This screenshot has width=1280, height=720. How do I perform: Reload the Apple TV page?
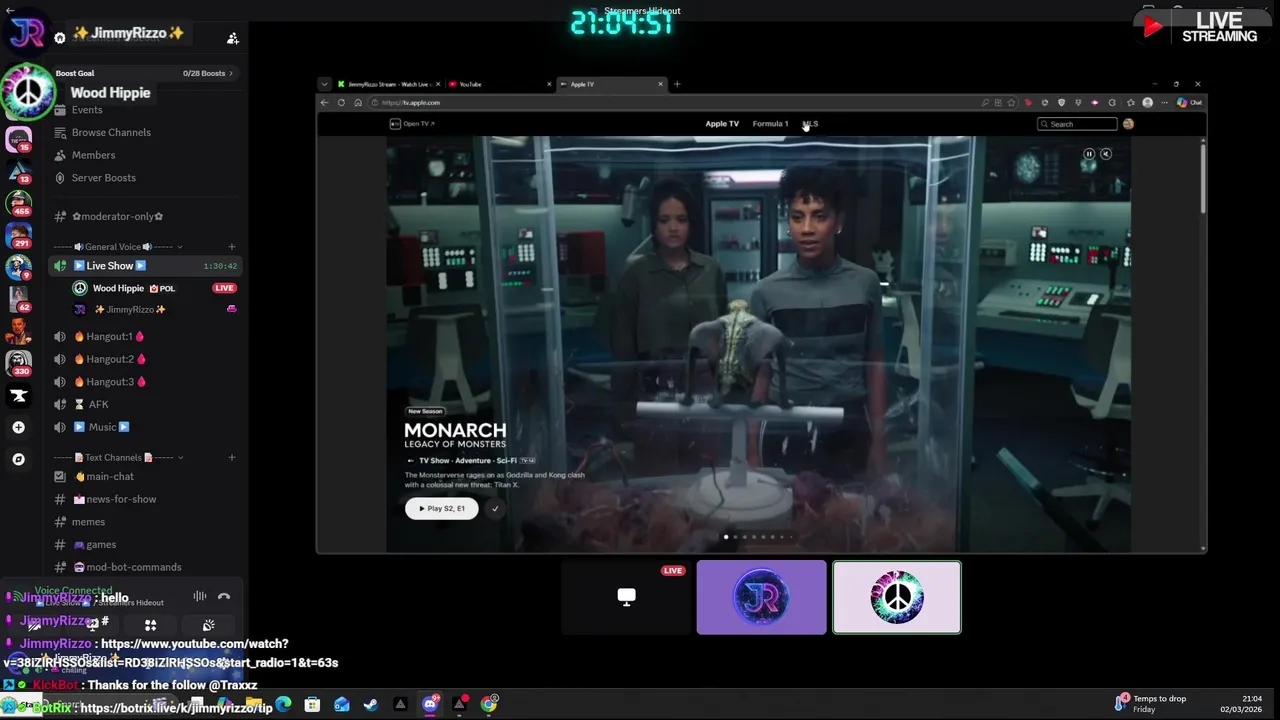click(x=341, y=102)
